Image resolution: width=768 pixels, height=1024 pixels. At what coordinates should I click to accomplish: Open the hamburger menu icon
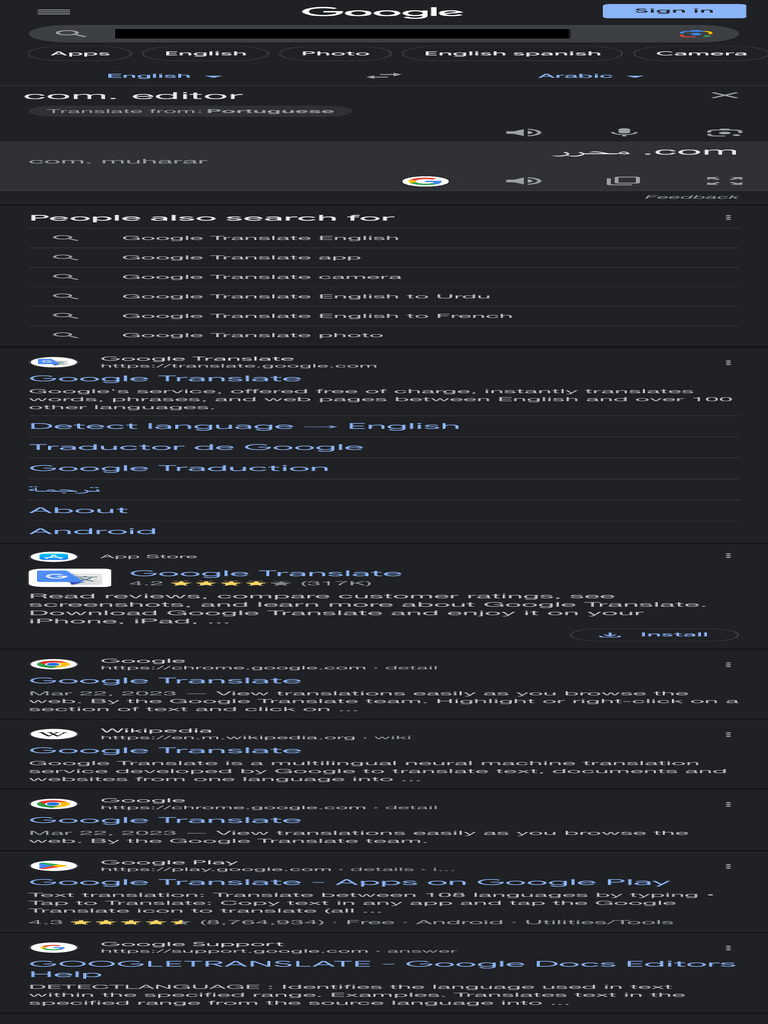[54, 12]
